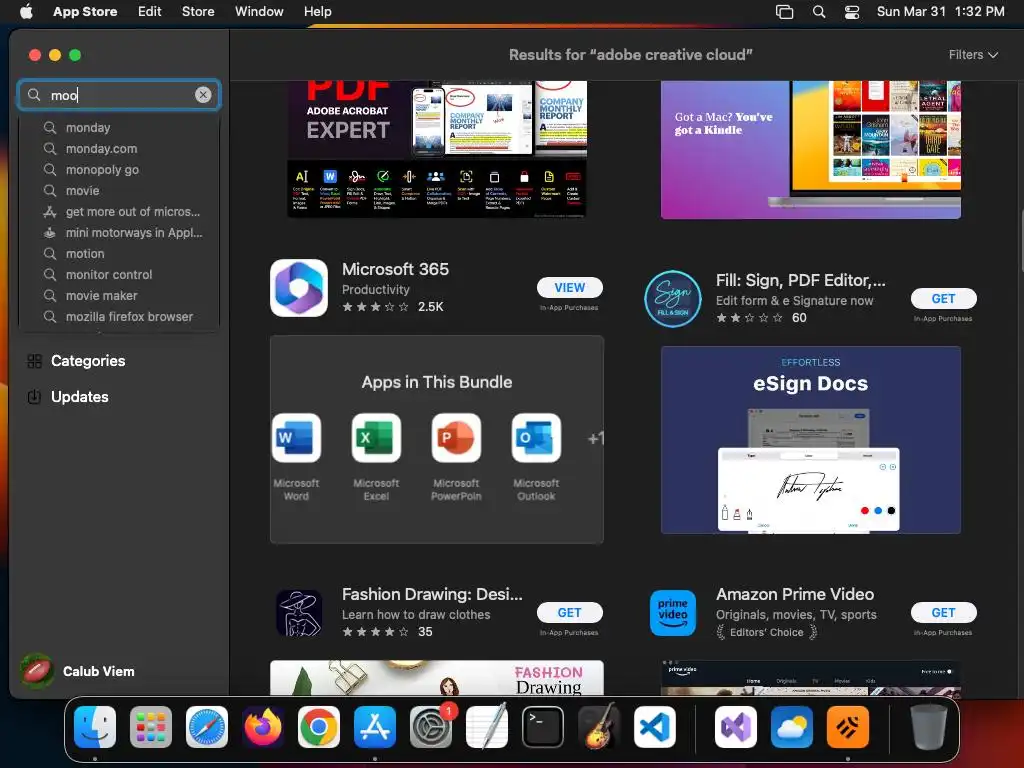Open Microsoft 365 app icon
This screenshot has height=768, width=1024.
coord(299,288)
